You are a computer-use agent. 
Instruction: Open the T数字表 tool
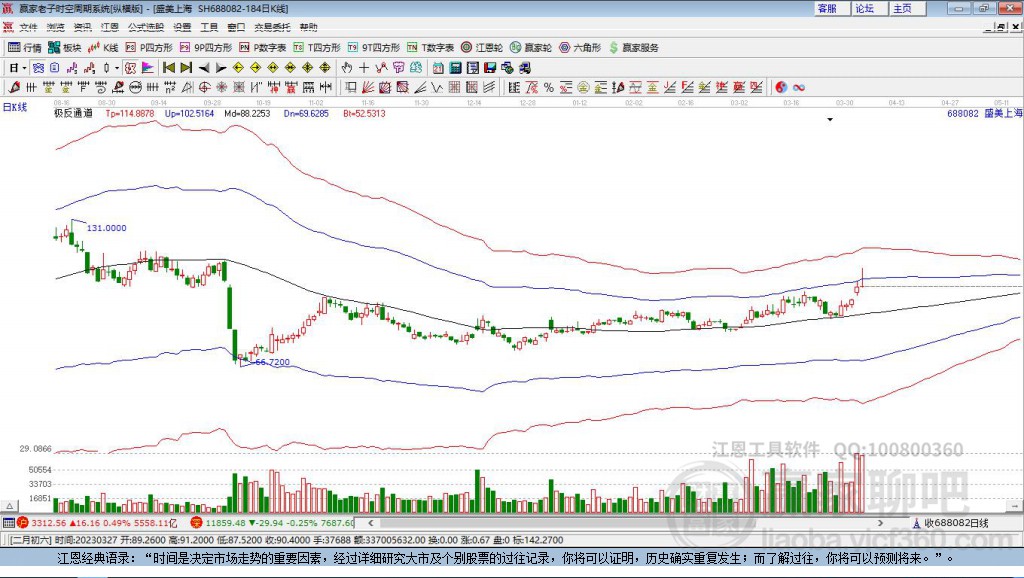(x=430, y=48)
